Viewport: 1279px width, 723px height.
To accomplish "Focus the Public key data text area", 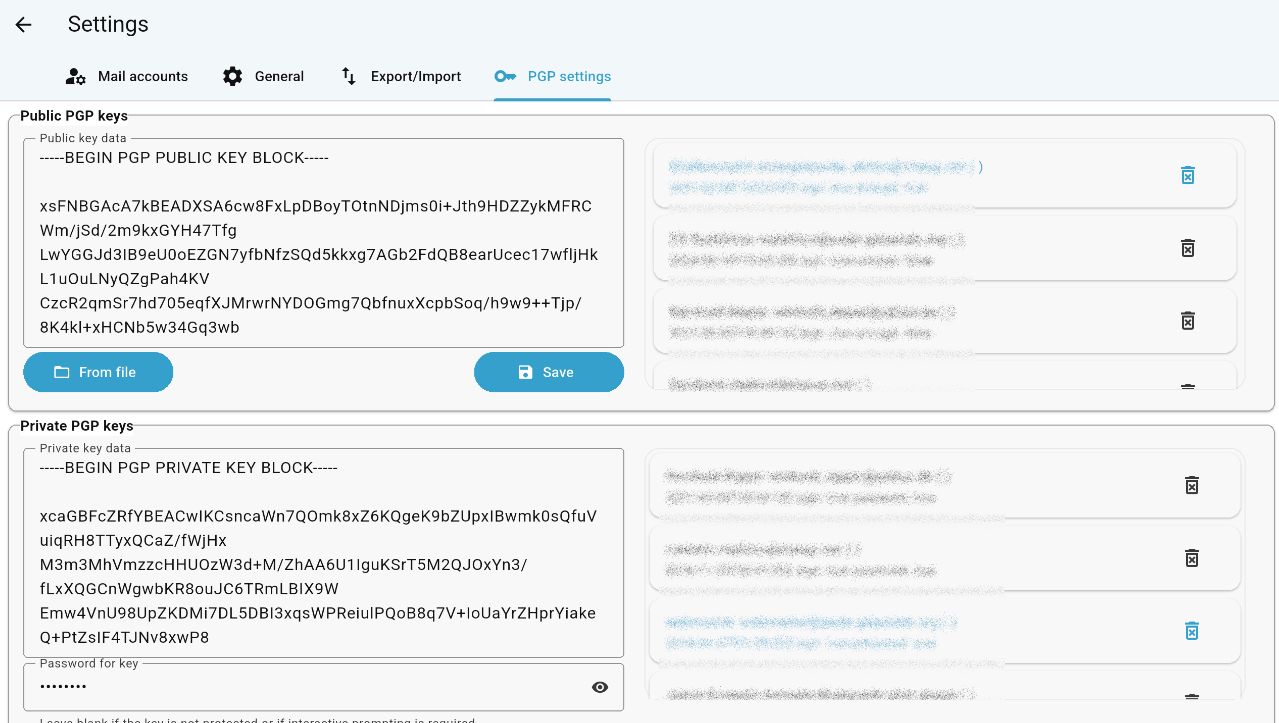I will [323, 243].
